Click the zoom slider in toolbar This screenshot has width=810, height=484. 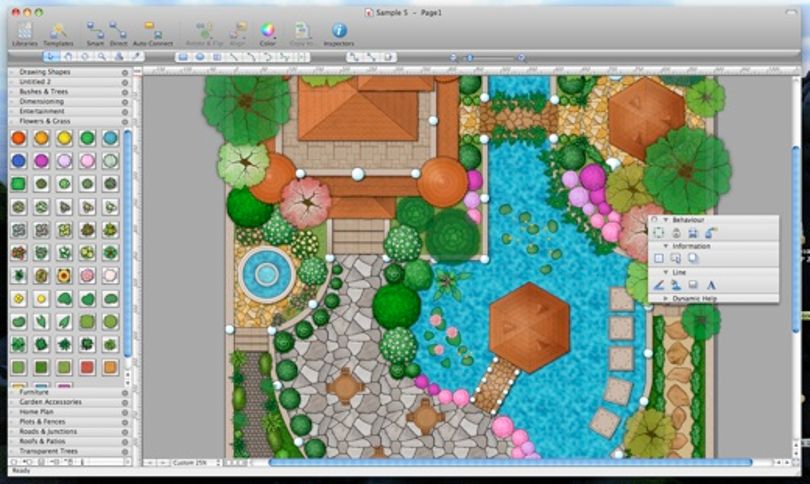pos(488,58)
